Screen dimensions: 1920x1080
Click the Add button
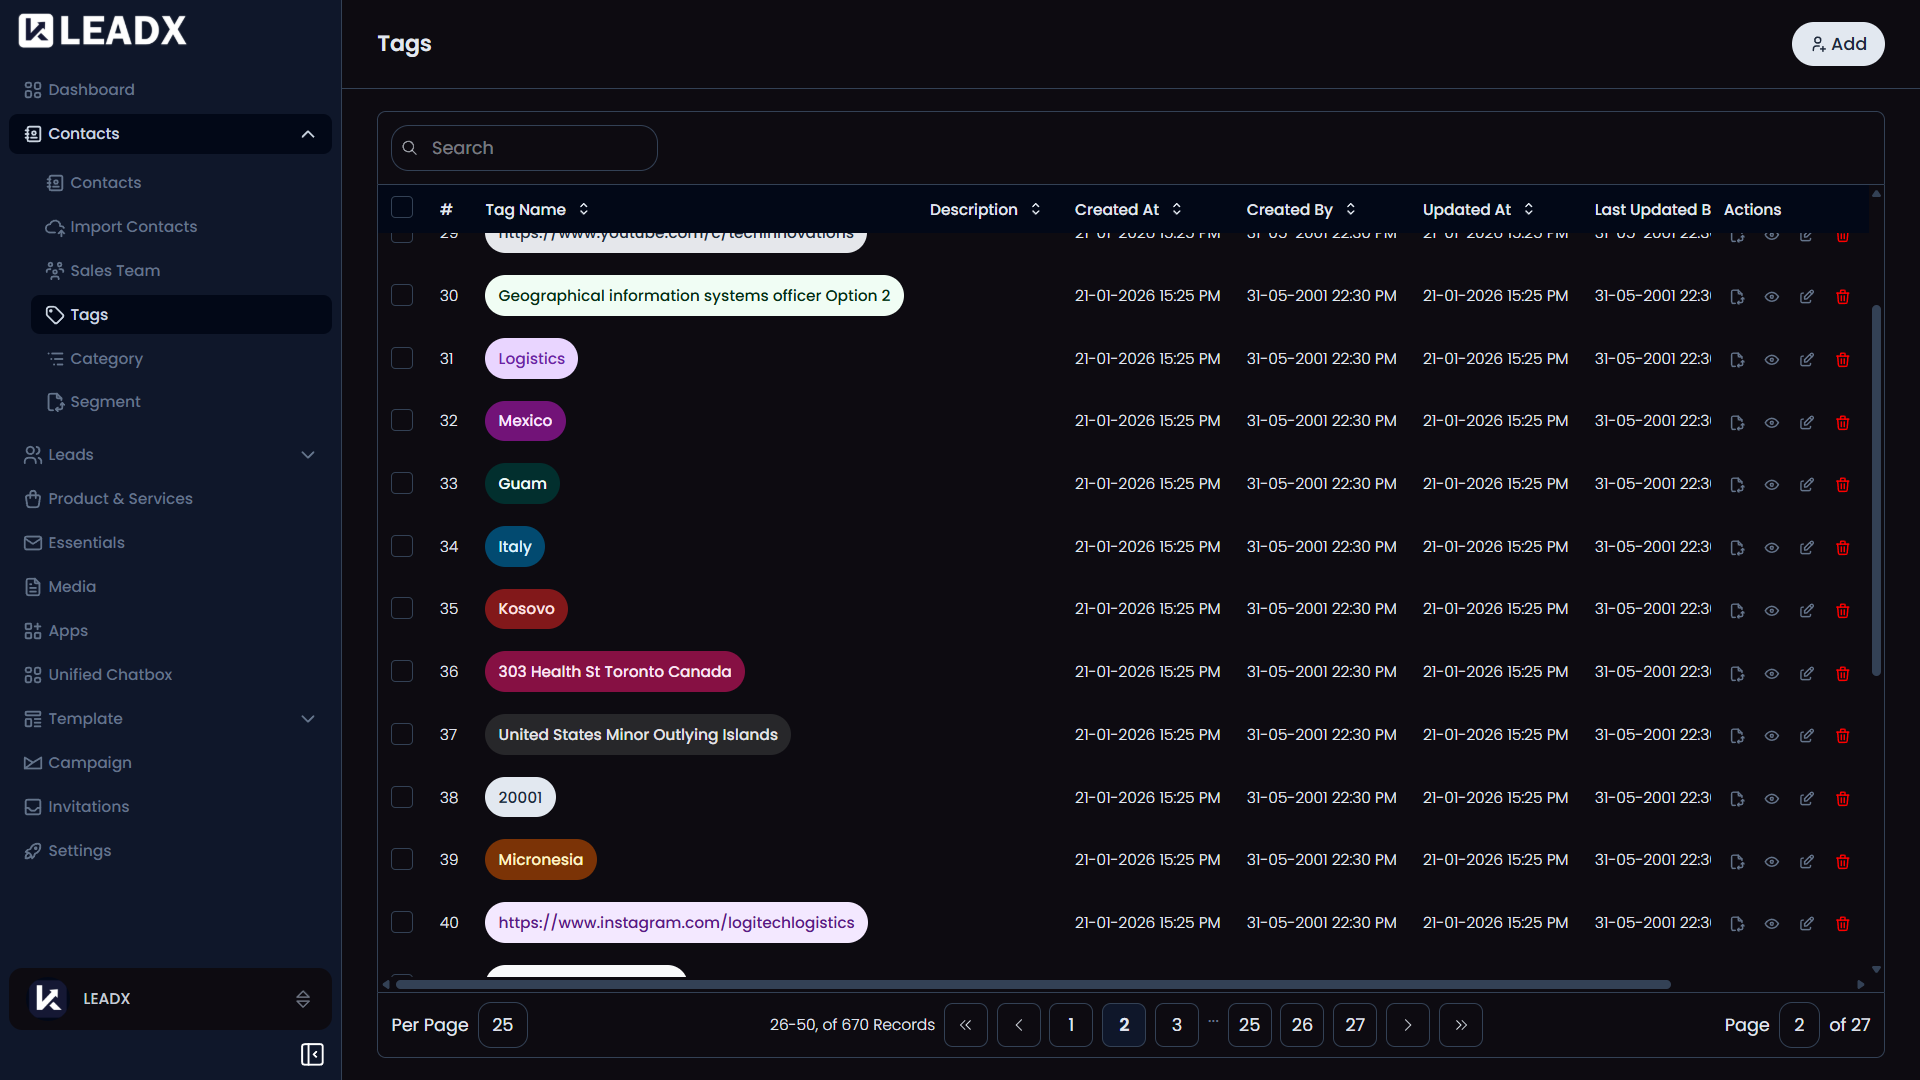pos(1837,44)
